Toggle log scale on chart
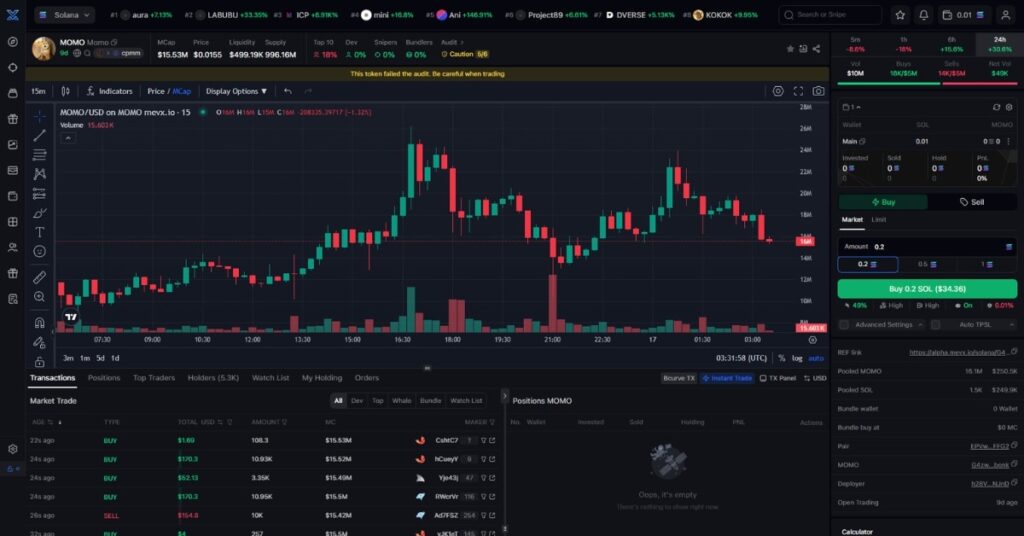Viewport: 1024px width, 536px height. (797, 358)
